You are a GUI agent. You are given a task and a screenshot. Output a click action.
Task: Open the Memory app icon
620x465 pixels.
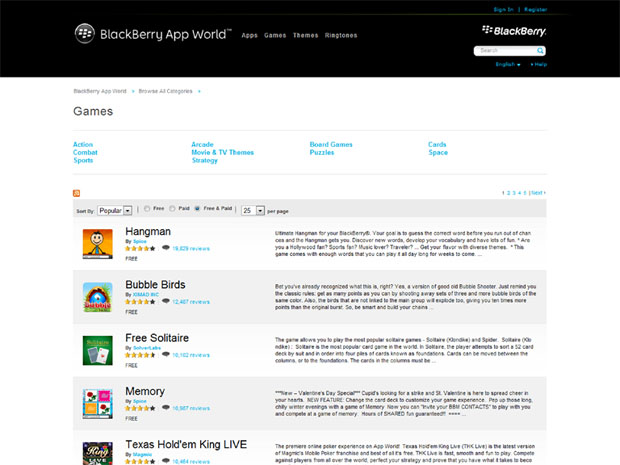98,404
